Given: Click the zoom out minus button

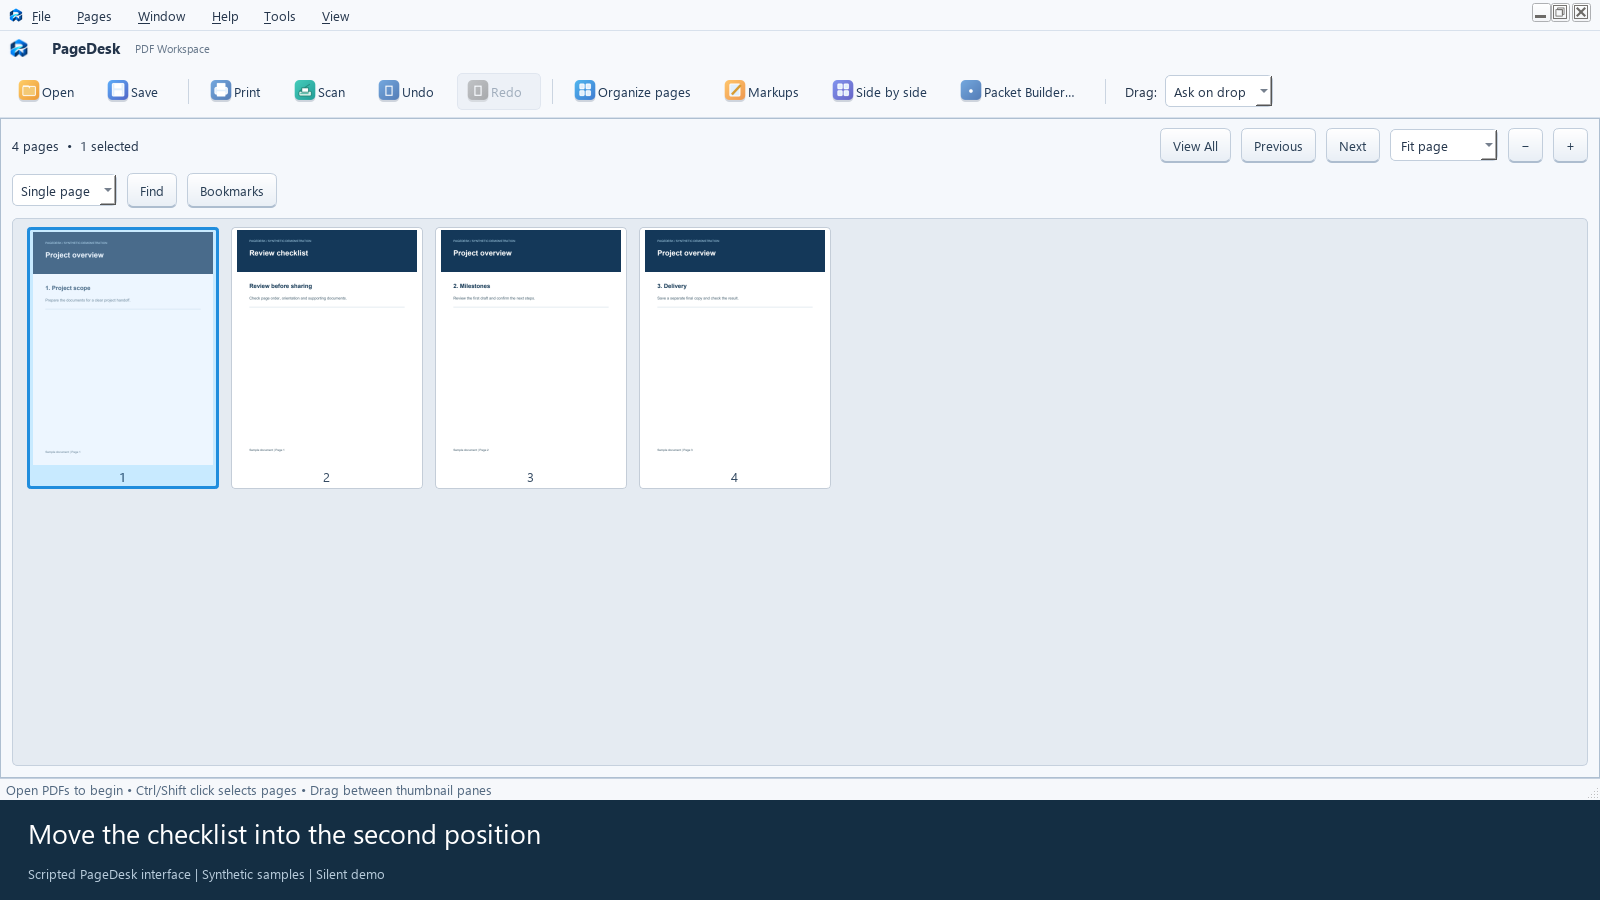Looking at the screenshot, I should tap(1525, 146).
